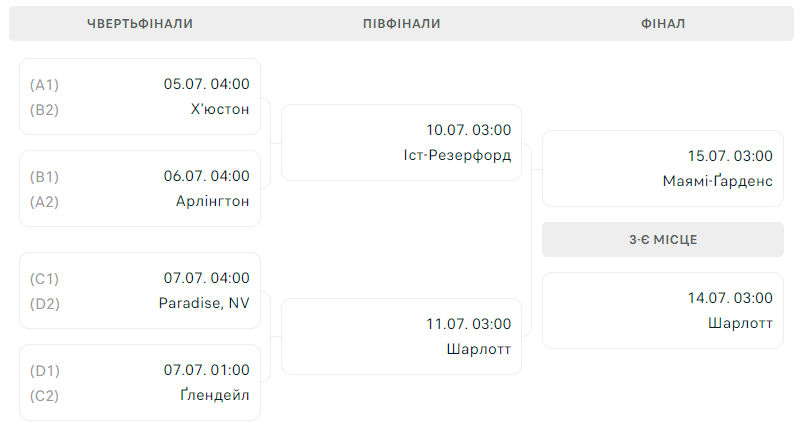Screen dimensions: 800x433
Task: Open the A1 vs B2 quarterfinal in Х'юстон
Action: pyautogui.click(x=140, y=96)
